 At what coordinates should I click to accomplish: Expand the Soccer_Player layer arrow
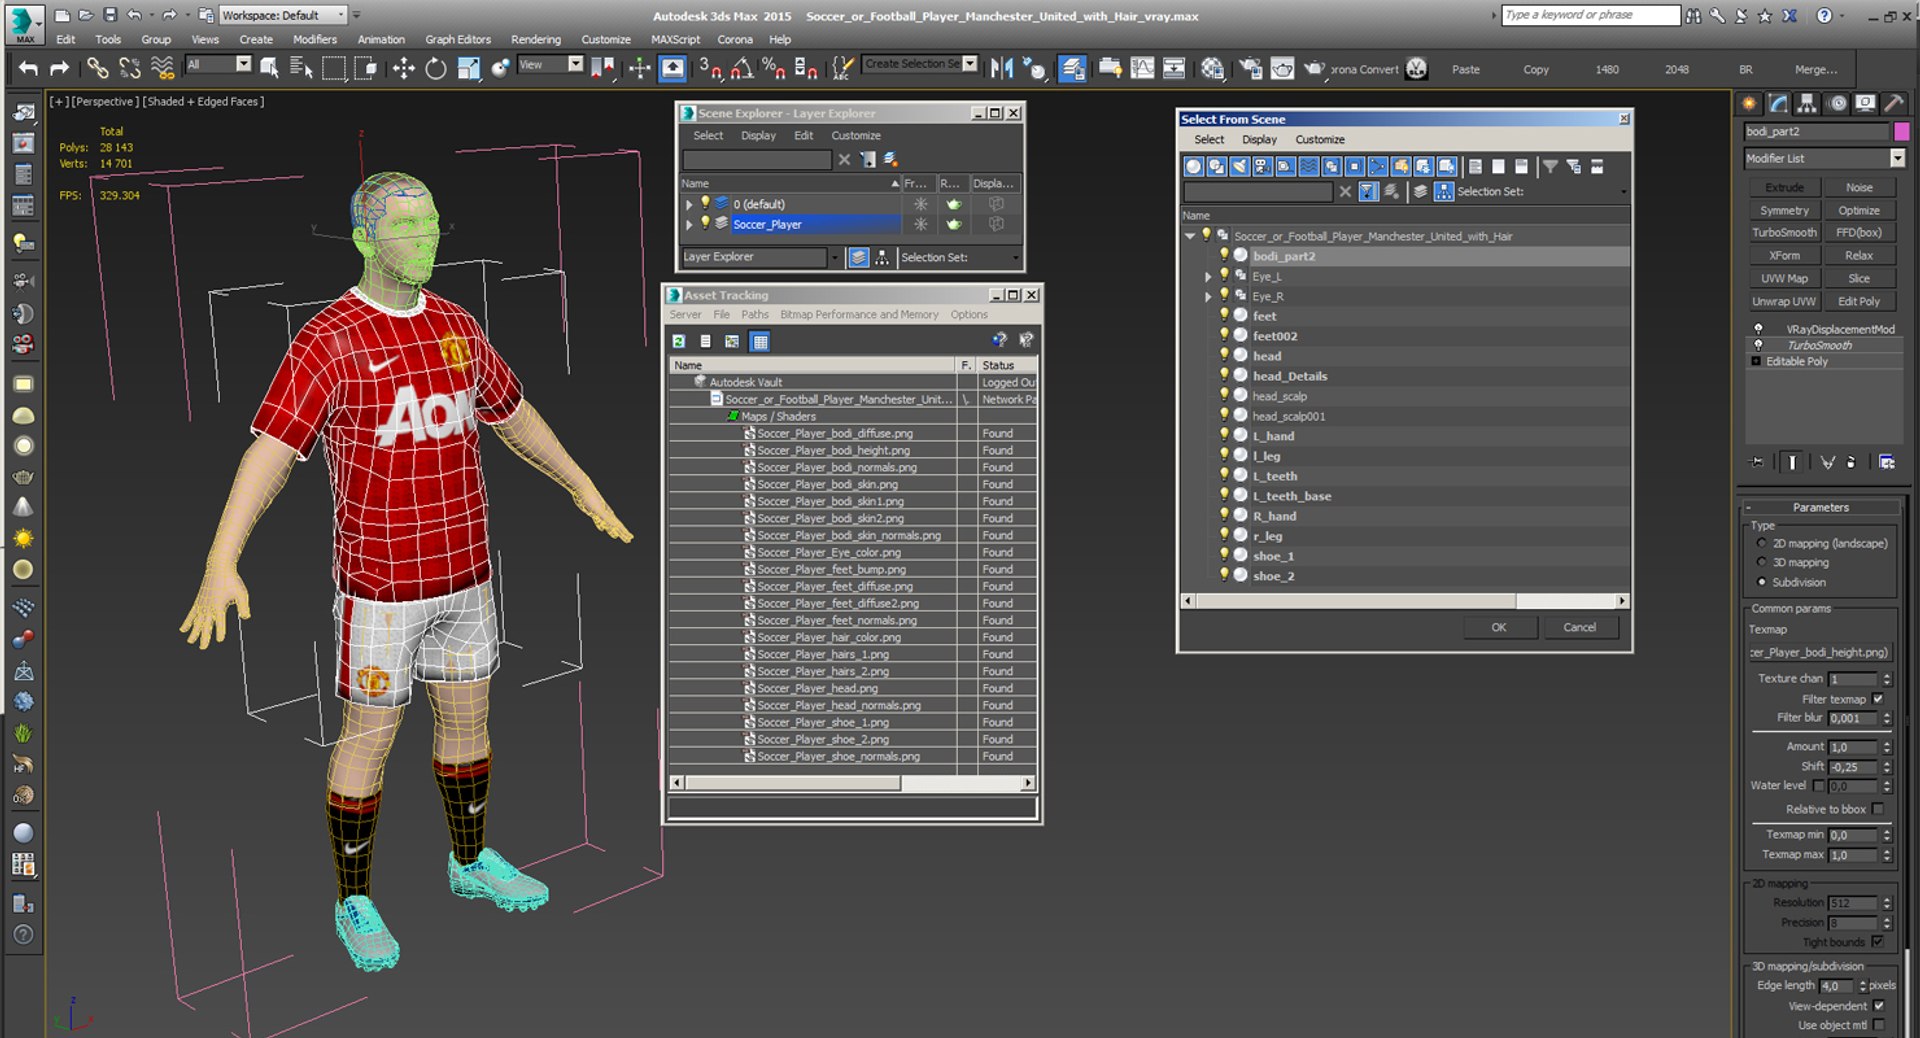click(x=689, y=224)
